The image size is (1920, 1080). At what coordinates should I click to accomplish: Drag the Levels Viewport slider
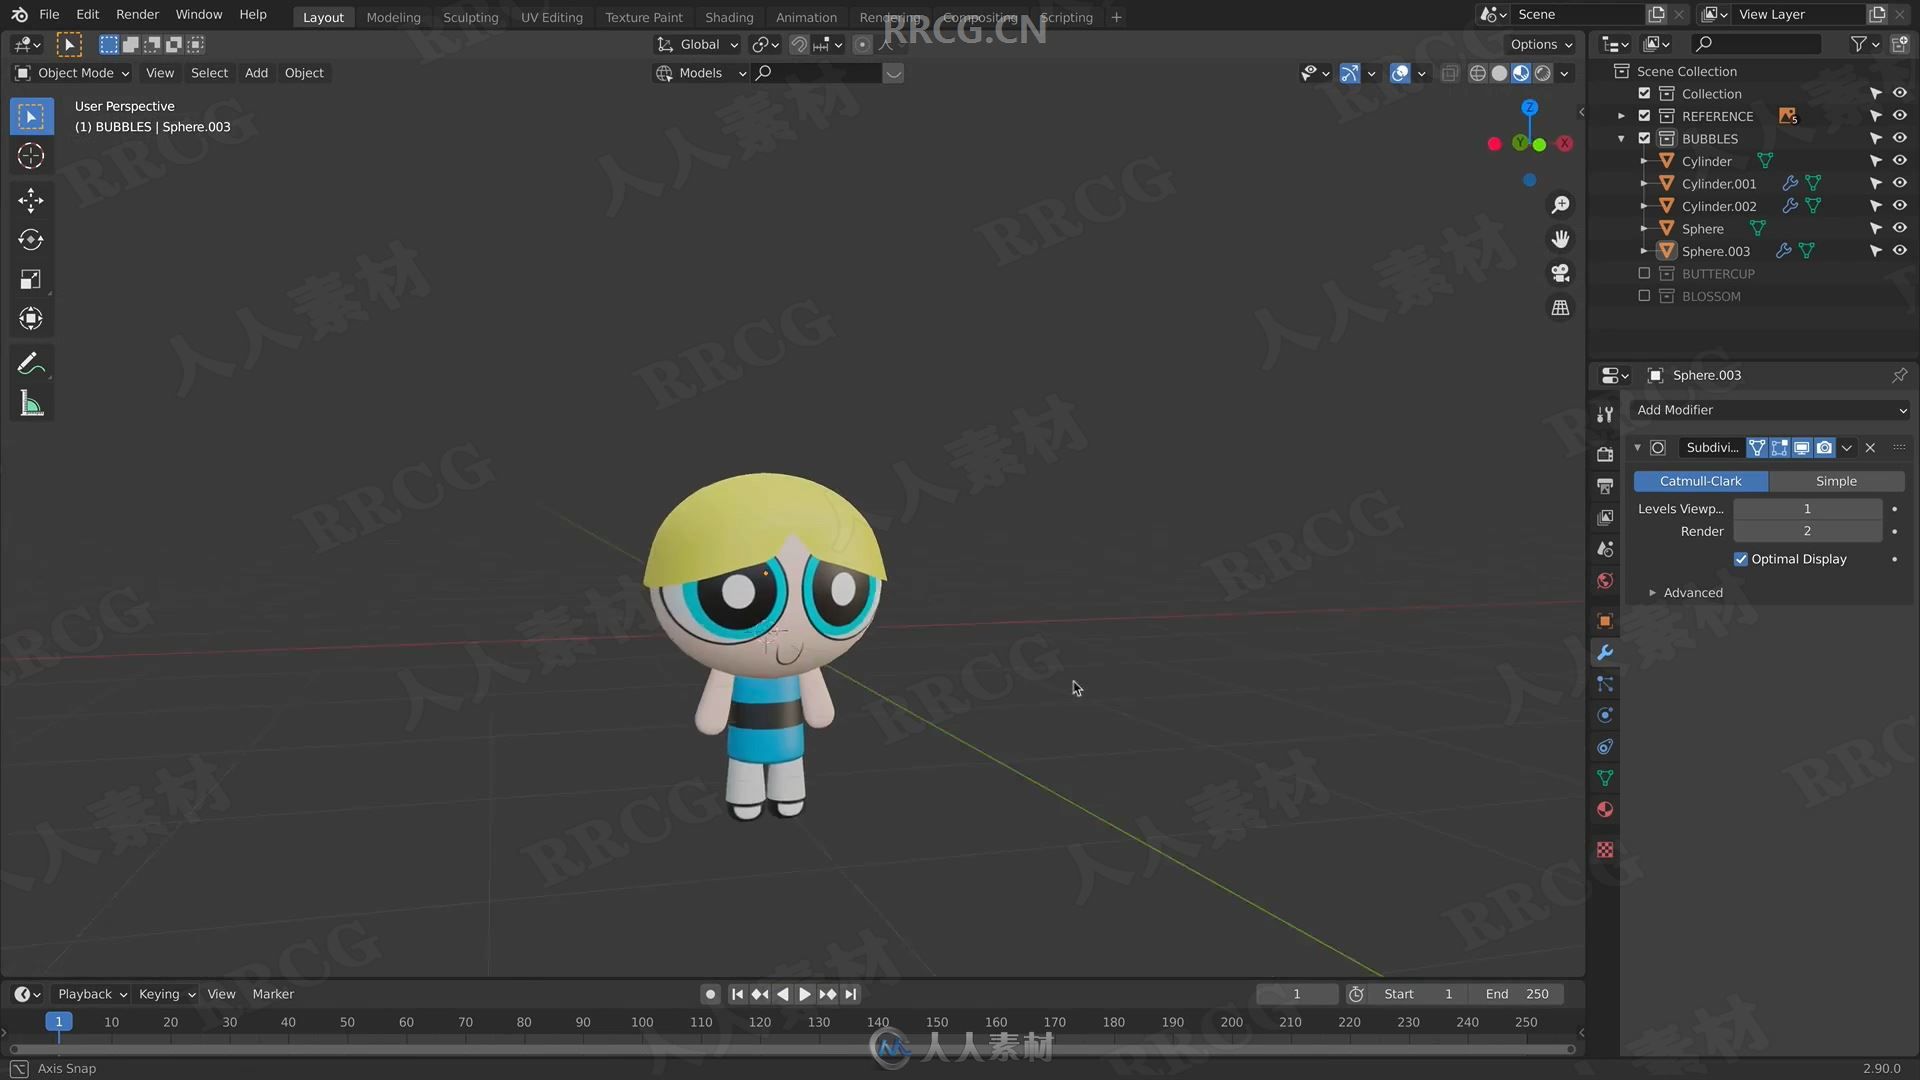click(1808, 506)
